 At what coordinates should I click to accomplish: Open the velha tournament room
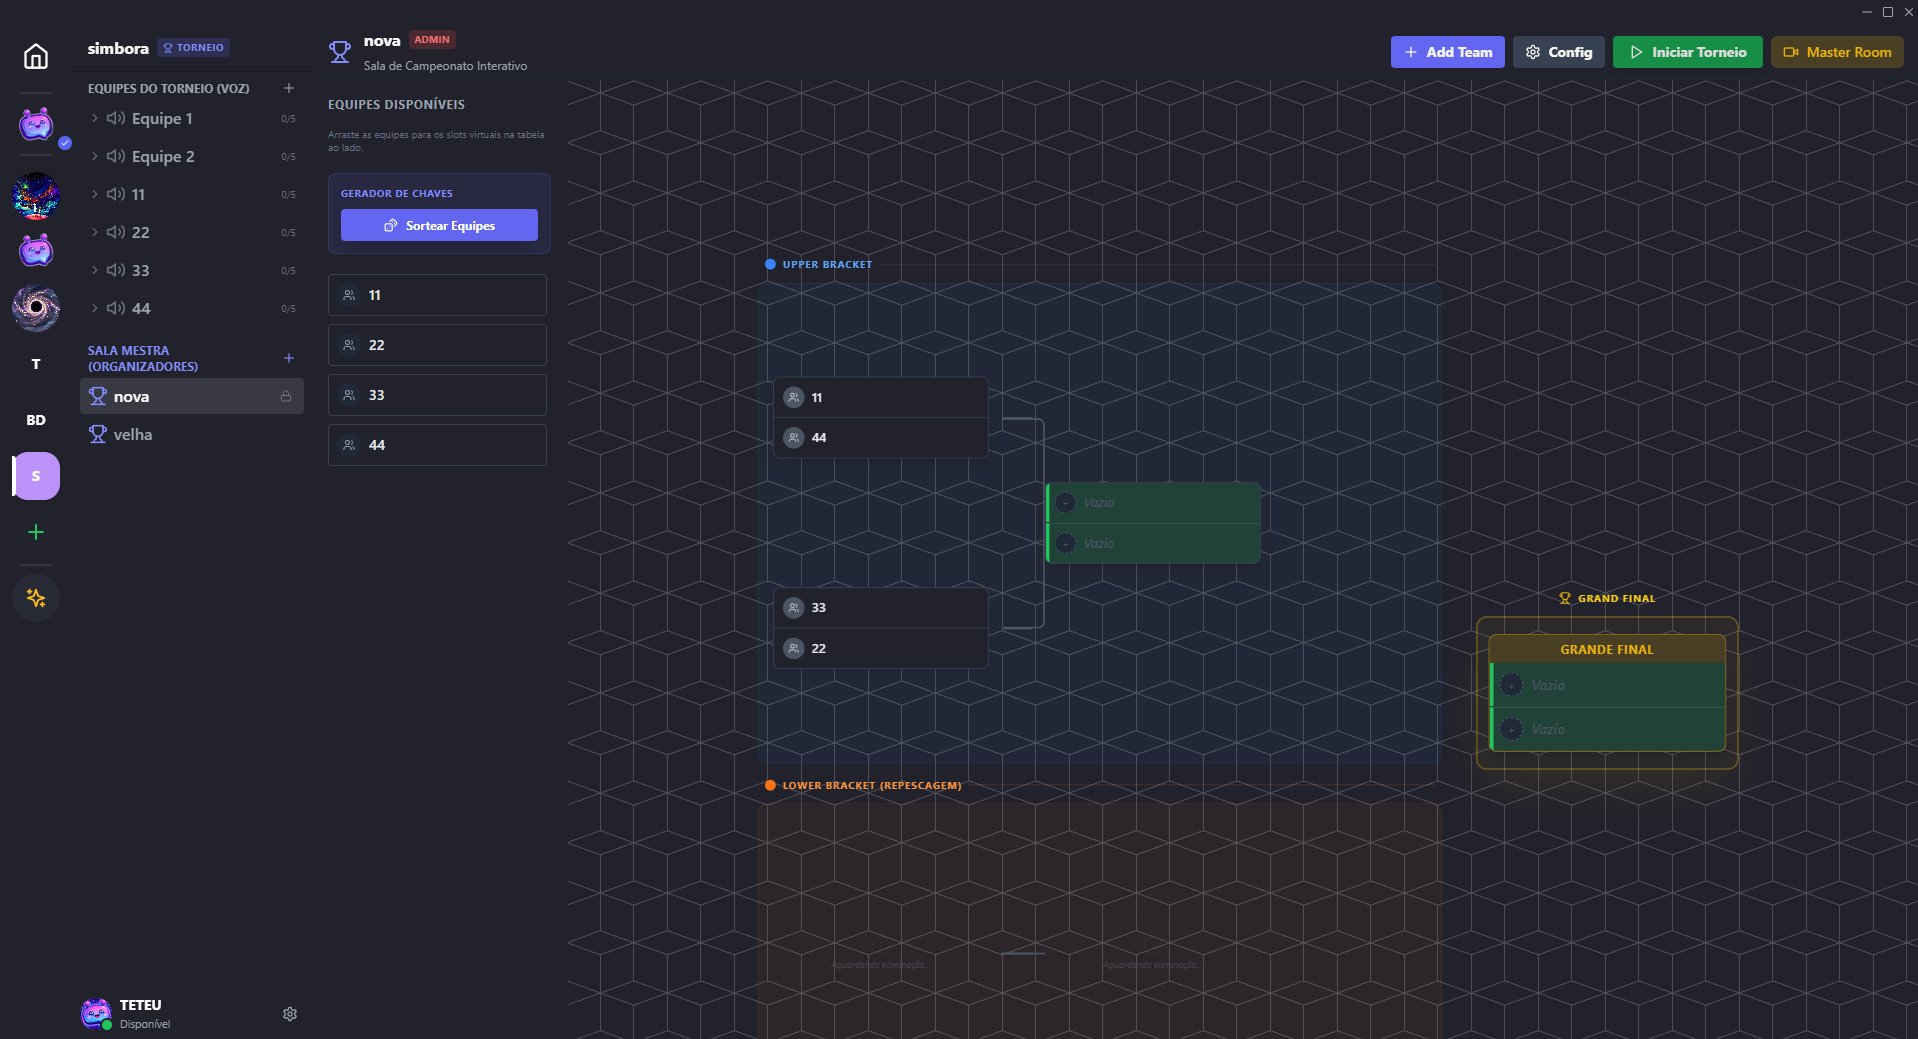[x=191, y=434]
